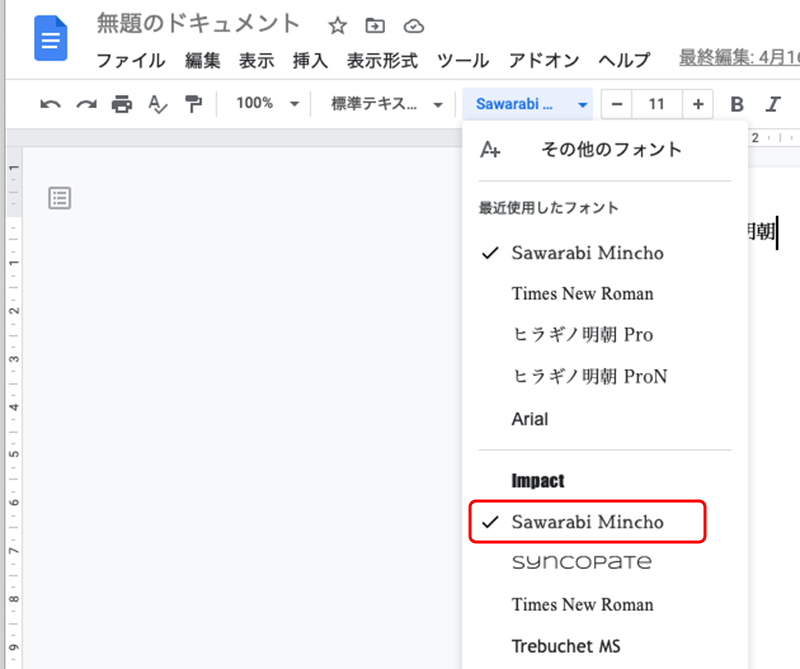Open the Sawarabi font dropdown
Screen dimensions: 800x669
[528, 104]
